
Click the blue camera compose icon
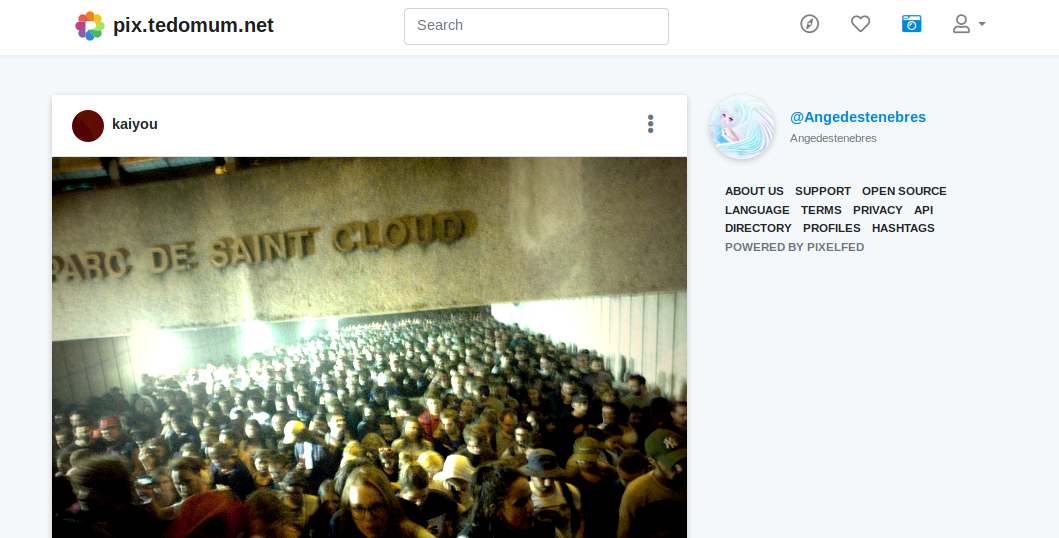[911, 24]
